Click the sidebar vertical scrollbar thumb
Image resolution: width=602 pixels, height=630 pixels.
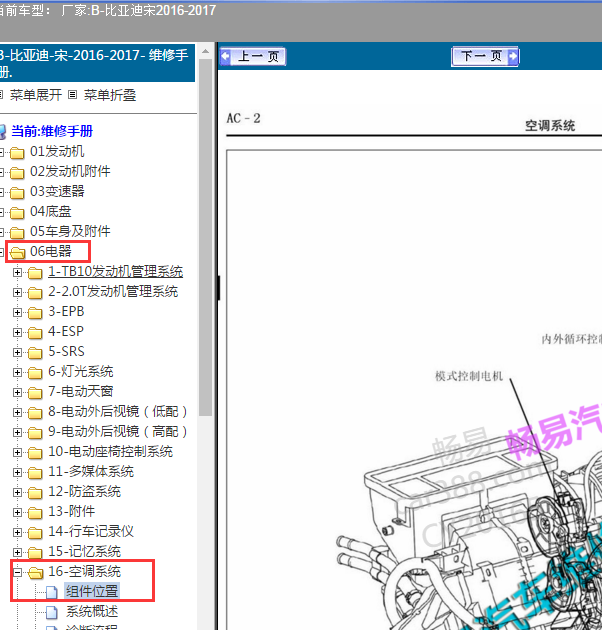point(205,237)
